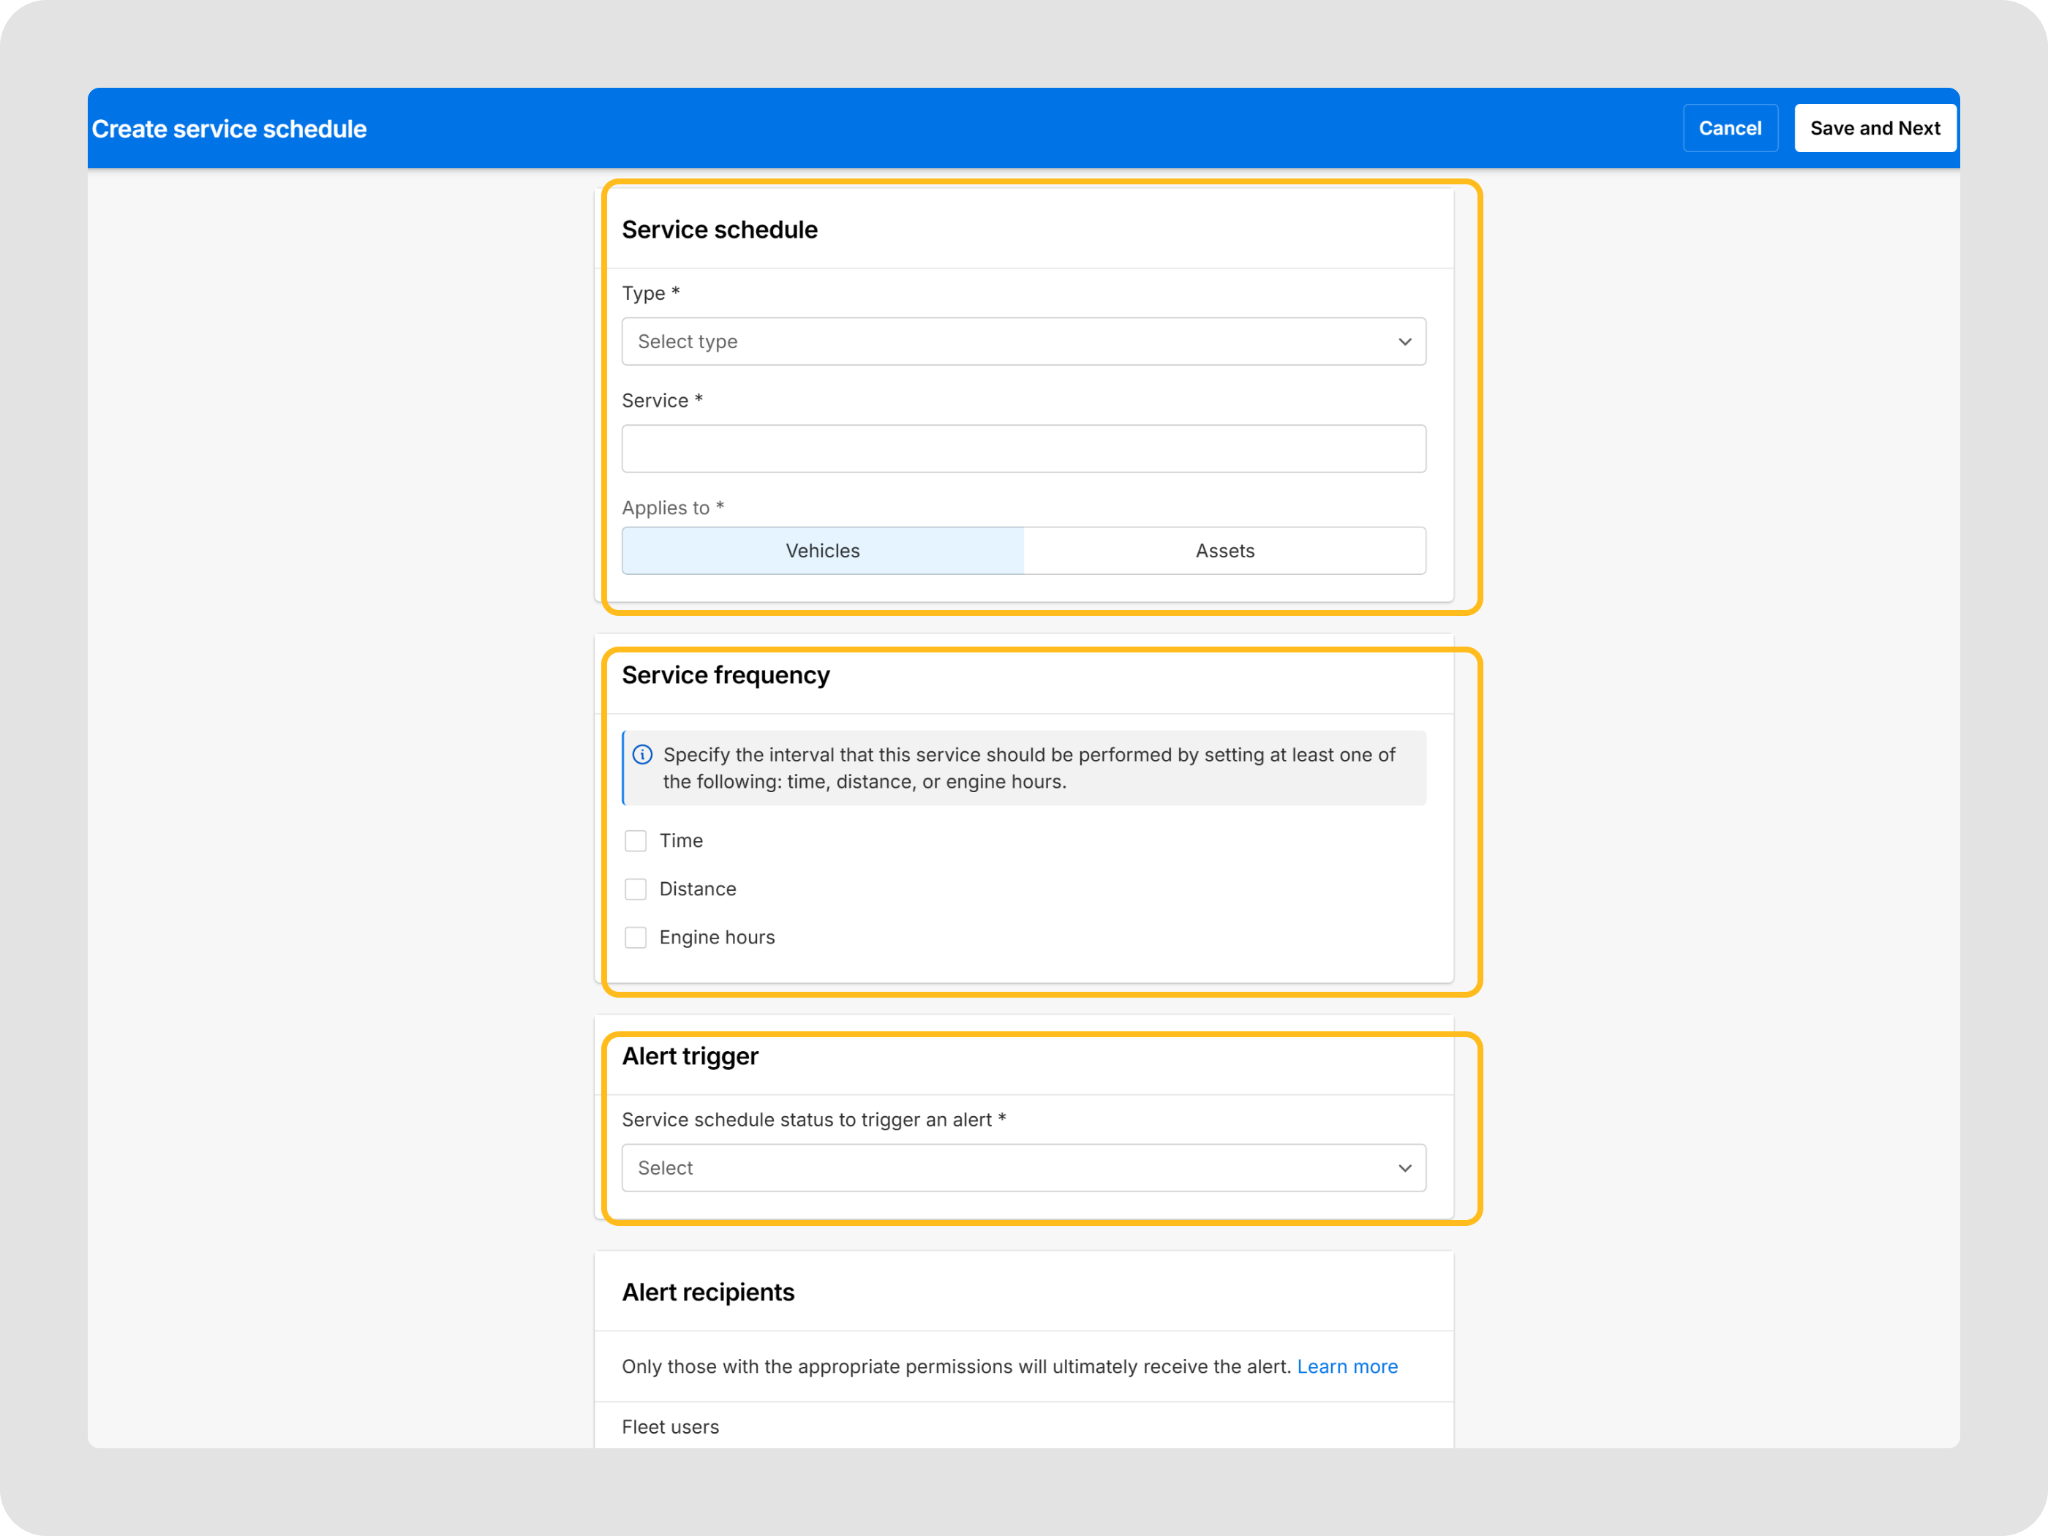Click the Service schedule section heading
This screenshot has width=2048, height=1536.
(720, 230)
